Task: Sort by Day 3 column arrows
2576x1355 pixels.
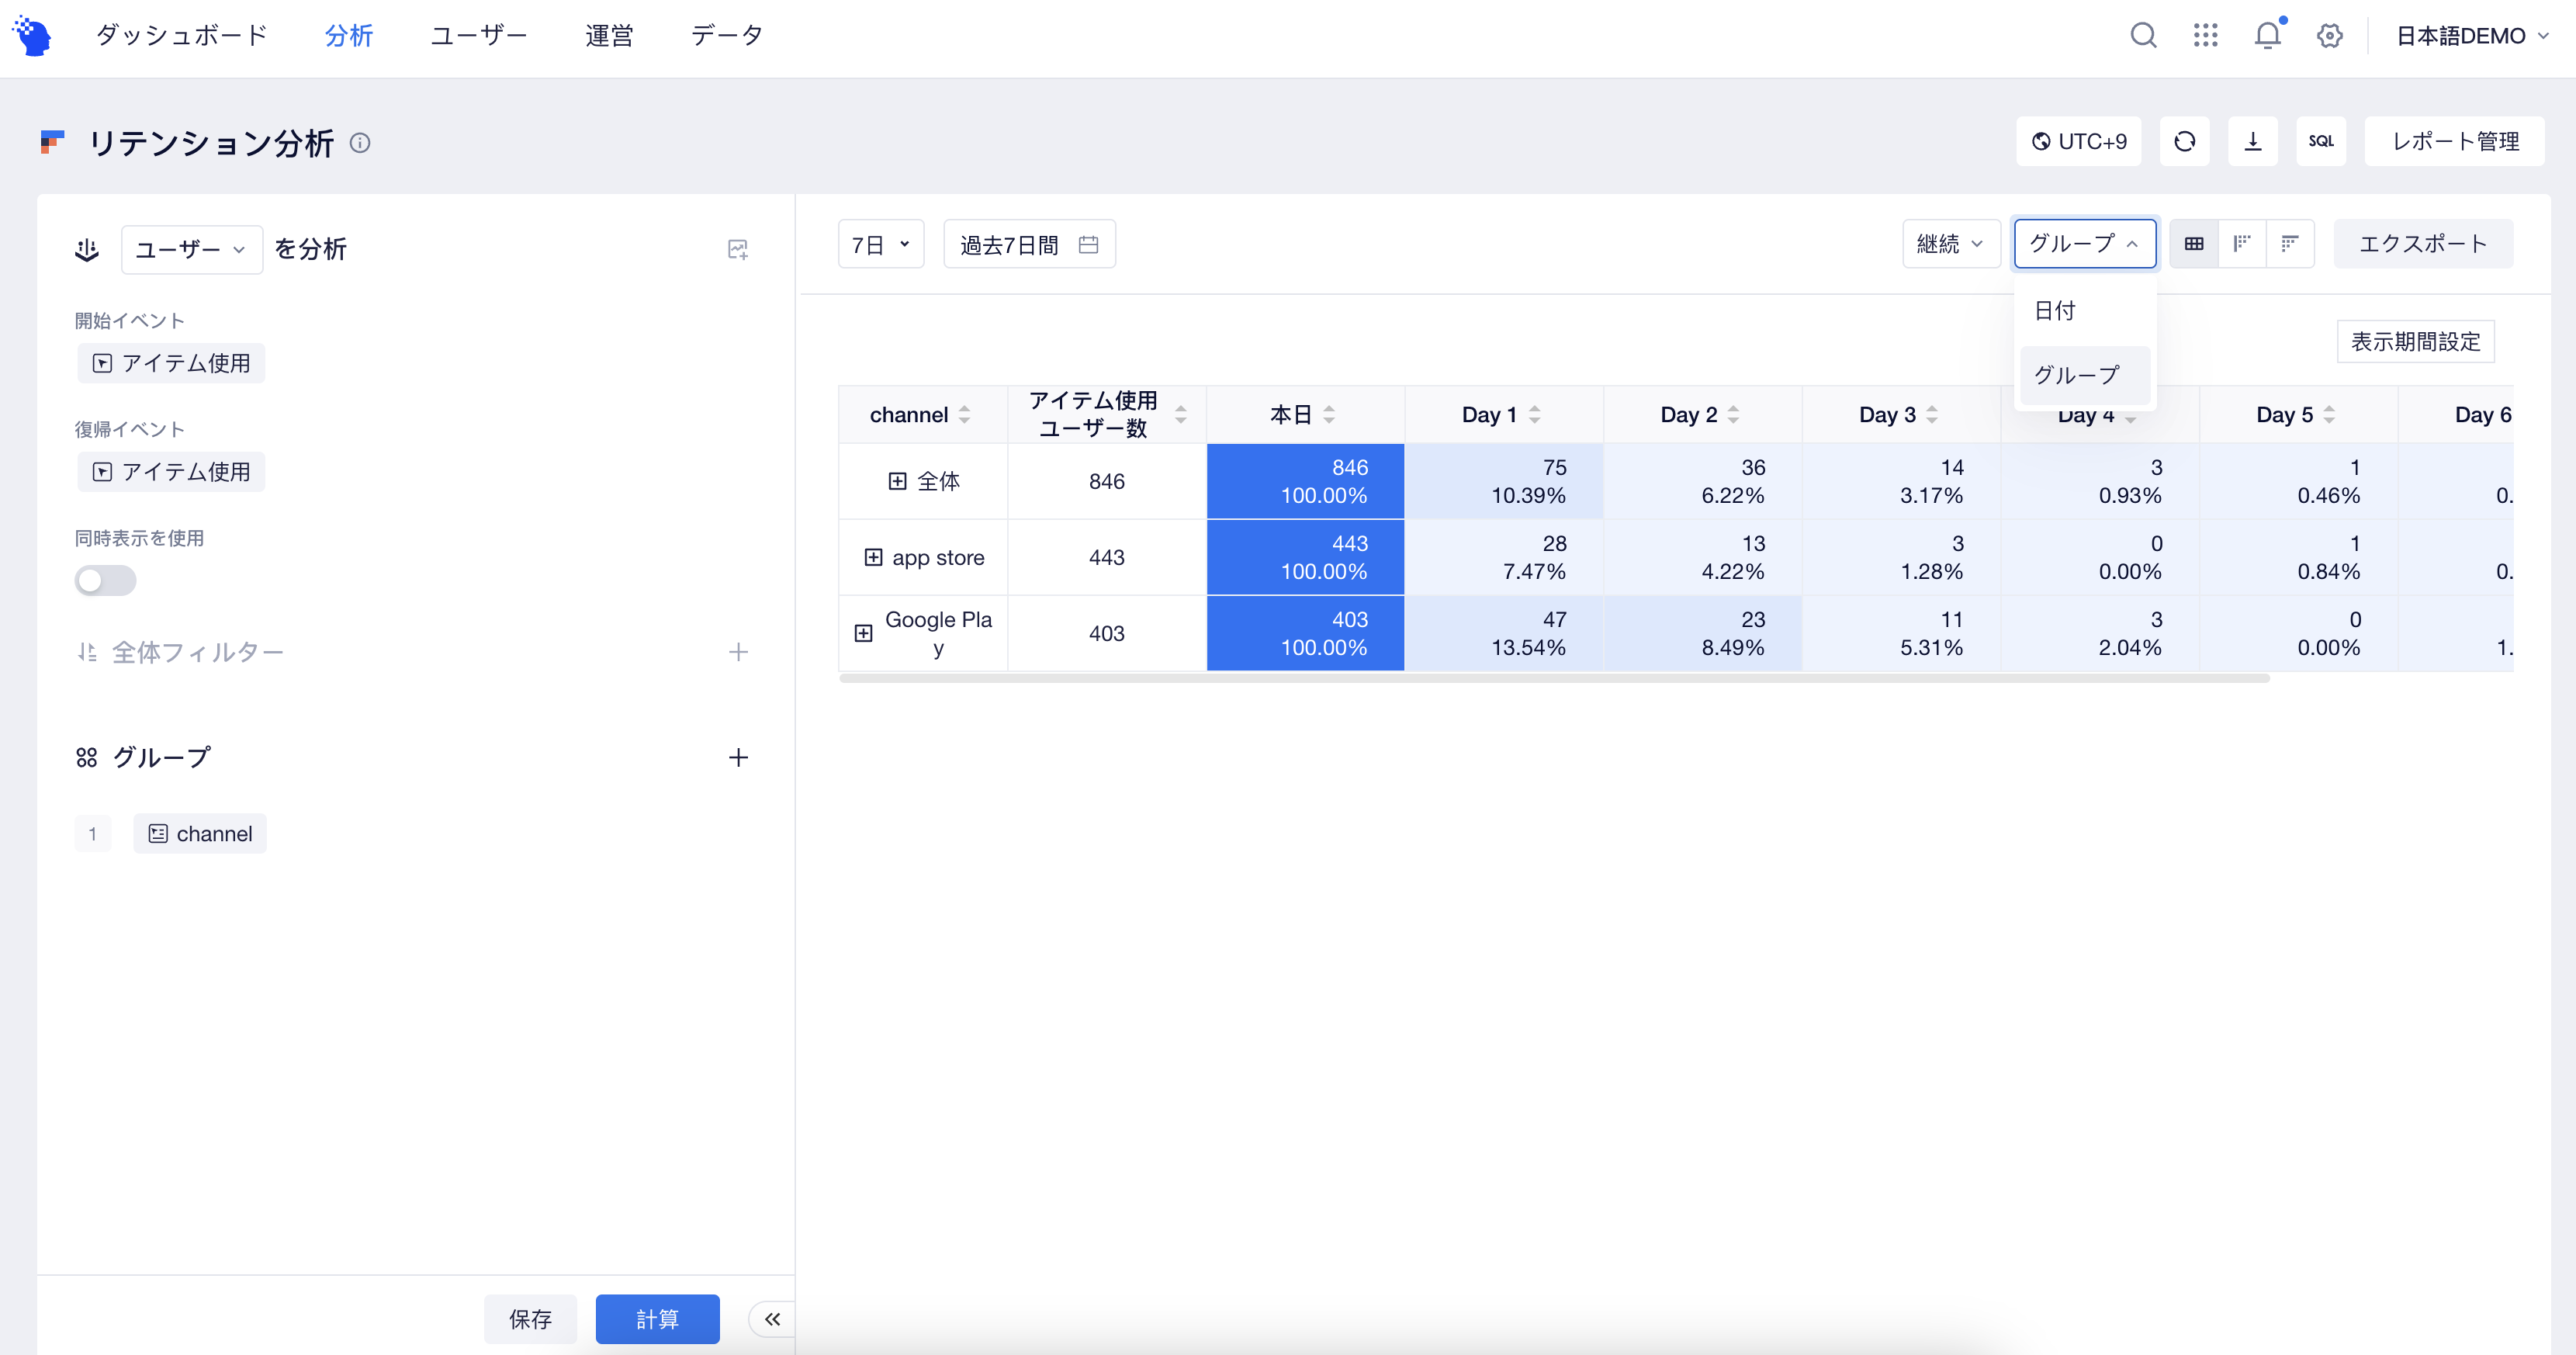Action: [1931, 415]
